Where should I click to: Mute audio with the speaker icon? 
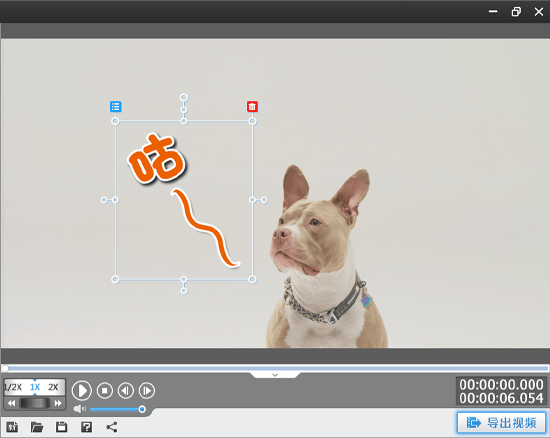80,409
